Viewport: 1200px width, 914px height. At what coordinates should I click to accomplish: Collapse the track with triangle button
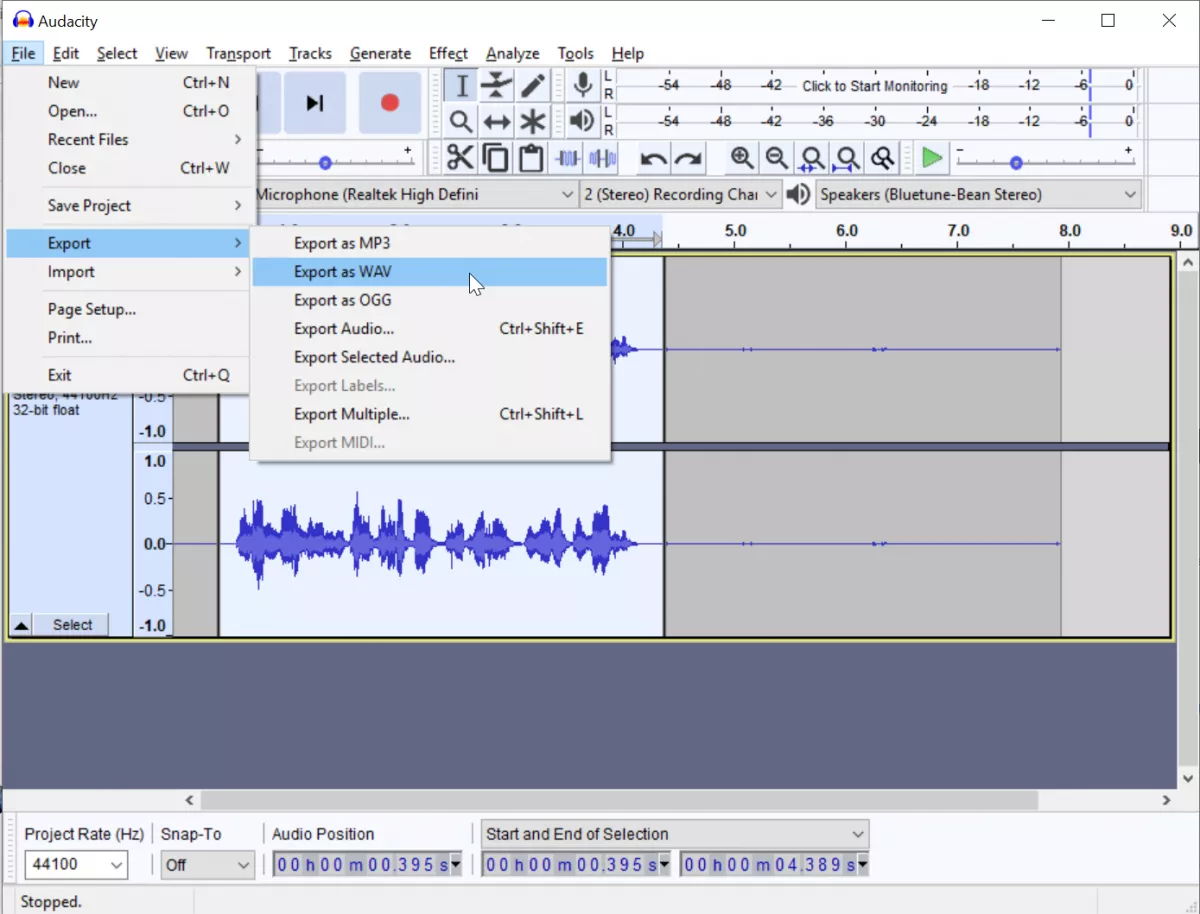[20, 626]
